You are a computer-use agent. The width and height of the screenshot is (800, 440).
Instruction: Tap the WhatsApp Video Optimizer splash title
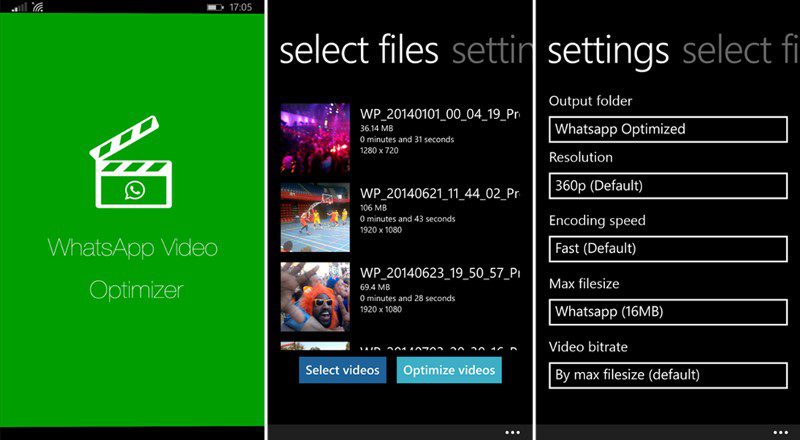(133, 269)
